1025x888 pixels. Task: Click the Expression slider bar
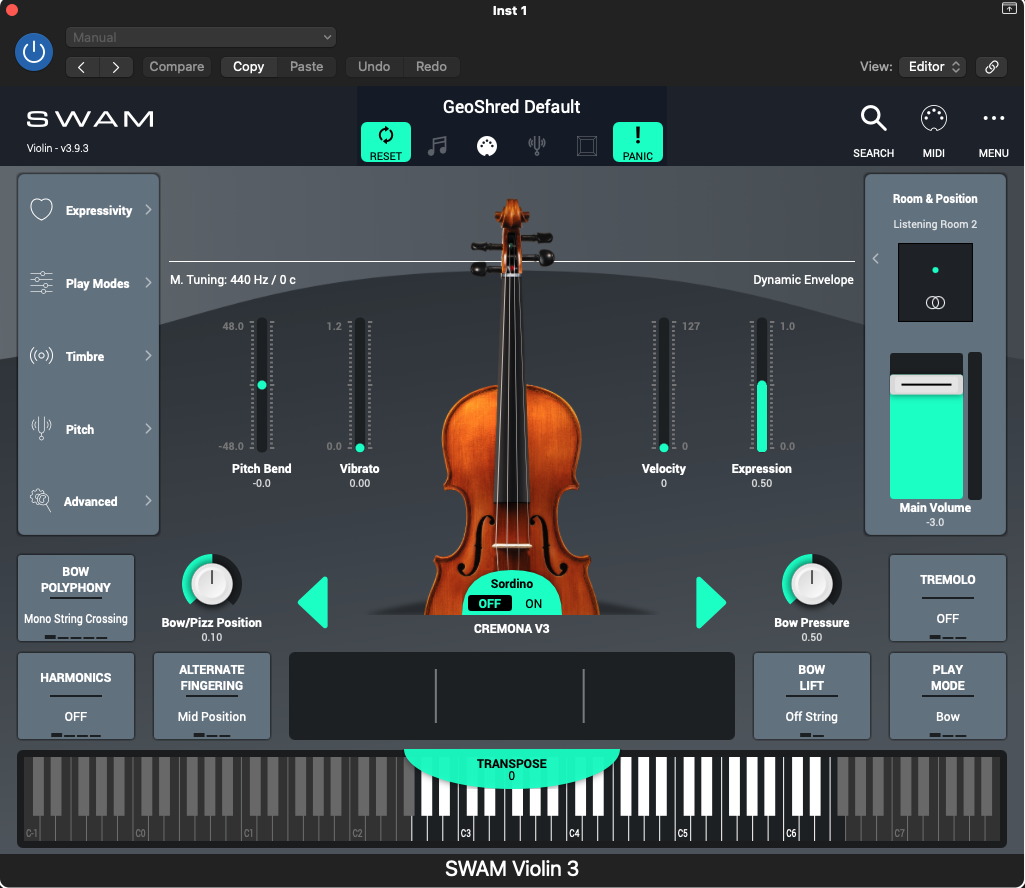point(762,385)
